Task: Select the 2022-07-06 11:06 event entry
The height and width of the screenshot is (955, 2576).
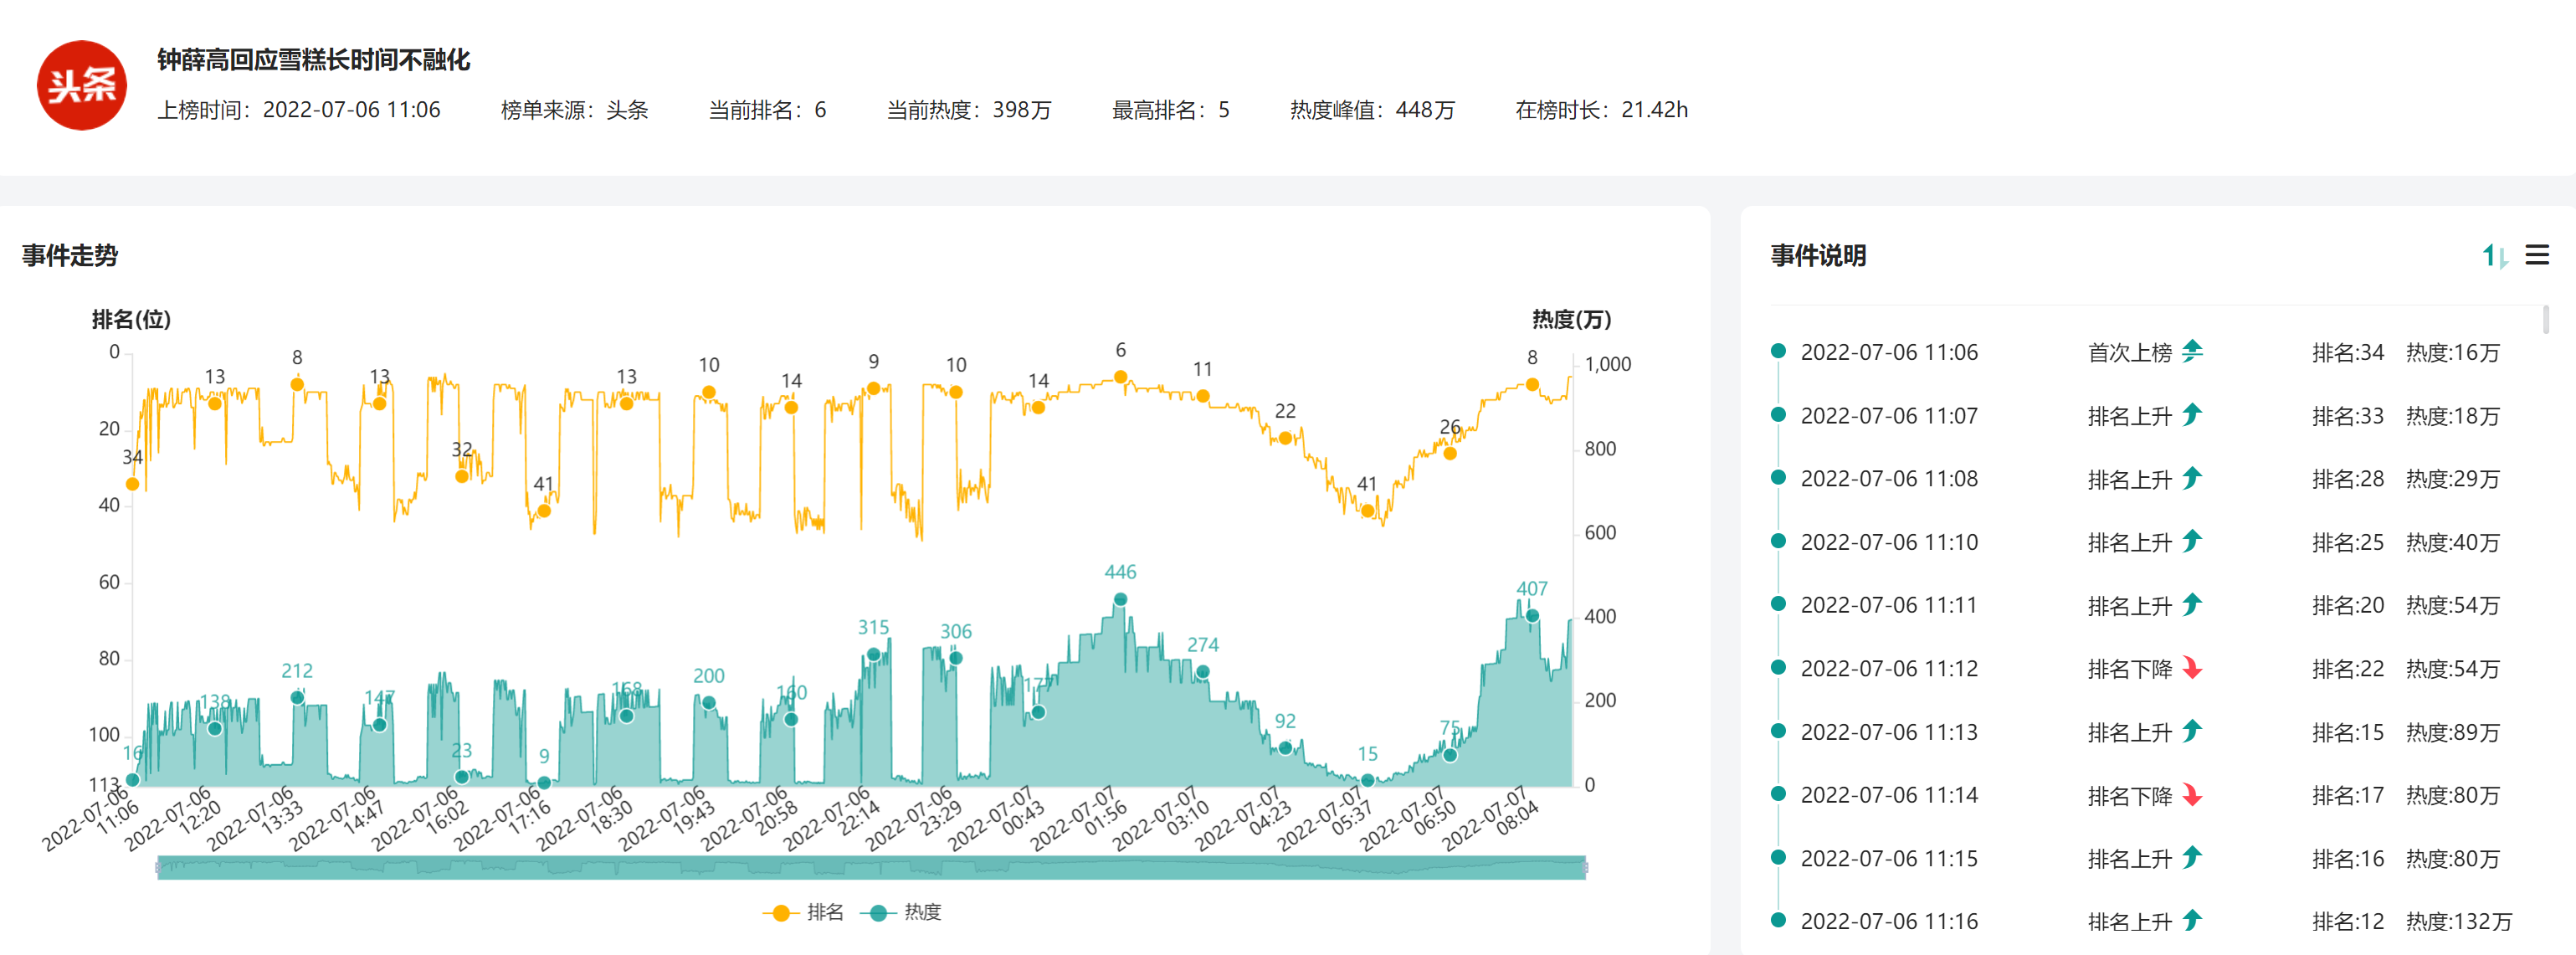Action: click(1888, 352)
